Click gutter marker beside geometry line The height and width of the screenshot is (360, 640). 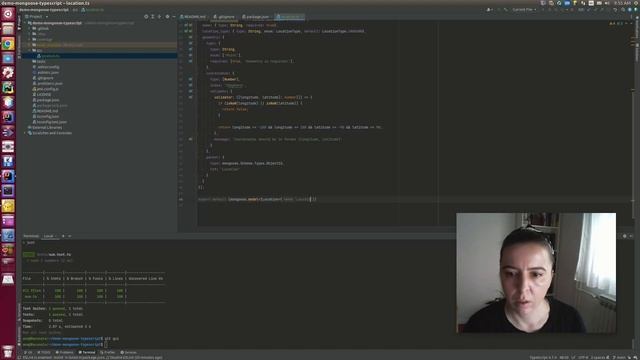(x=191, y=37)
